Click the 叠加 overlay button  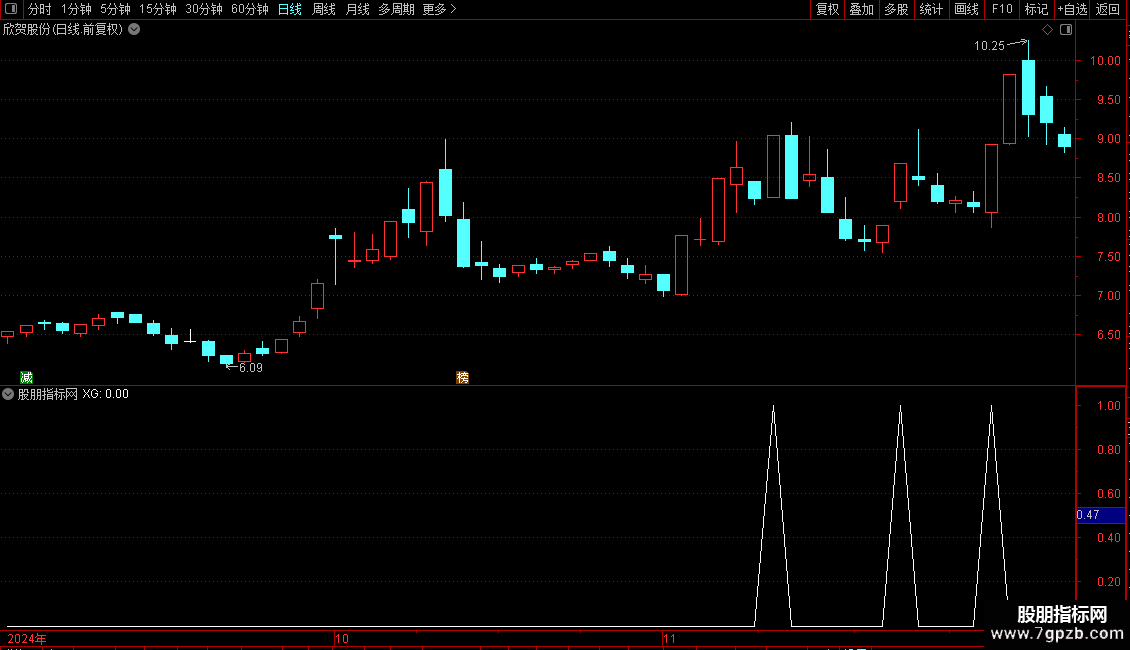[x=861, y=9]
